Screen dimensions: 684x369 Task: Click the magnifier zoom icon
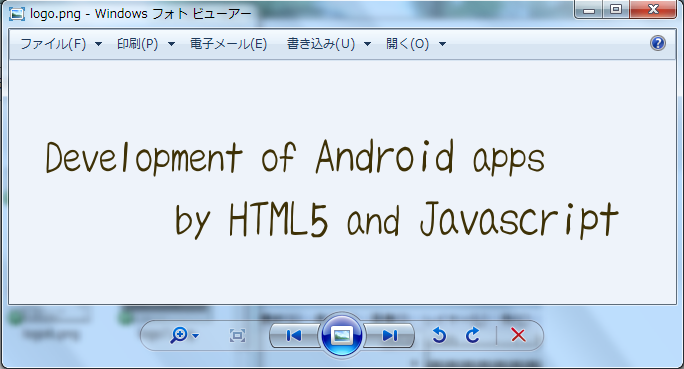tap(179, 335)
